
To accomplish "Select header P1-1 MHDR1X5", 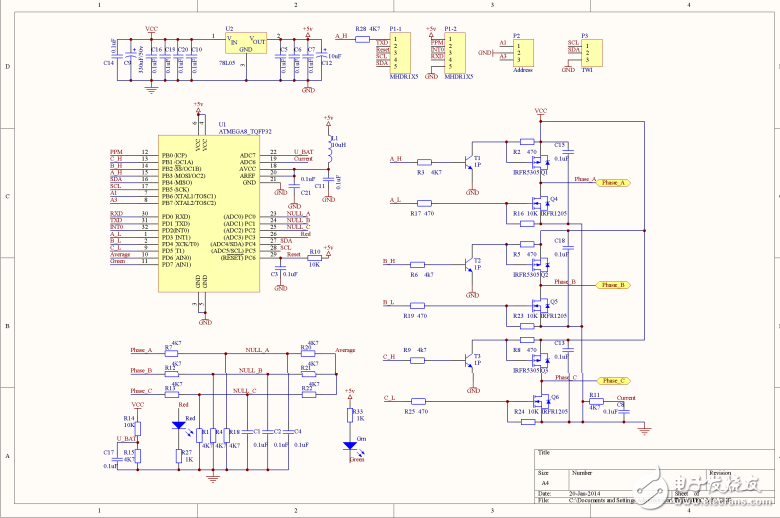I will coord(396,53).
